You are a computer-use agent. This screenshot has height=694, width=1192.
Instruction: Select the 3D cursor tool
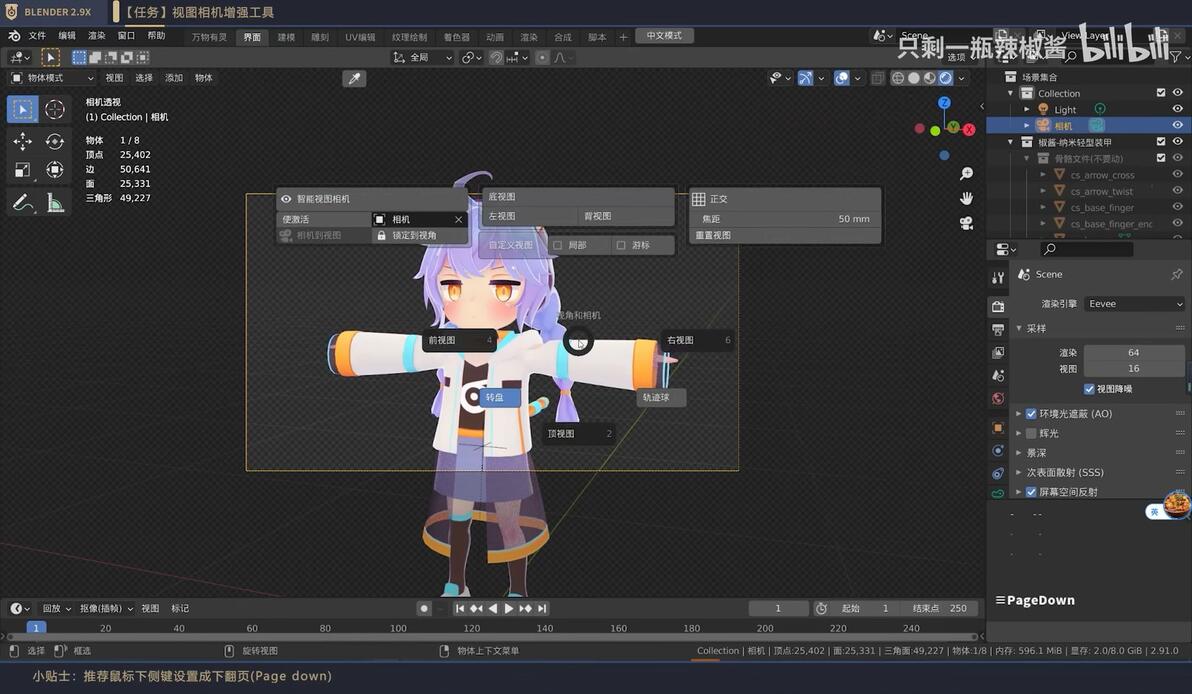point(55,109)
